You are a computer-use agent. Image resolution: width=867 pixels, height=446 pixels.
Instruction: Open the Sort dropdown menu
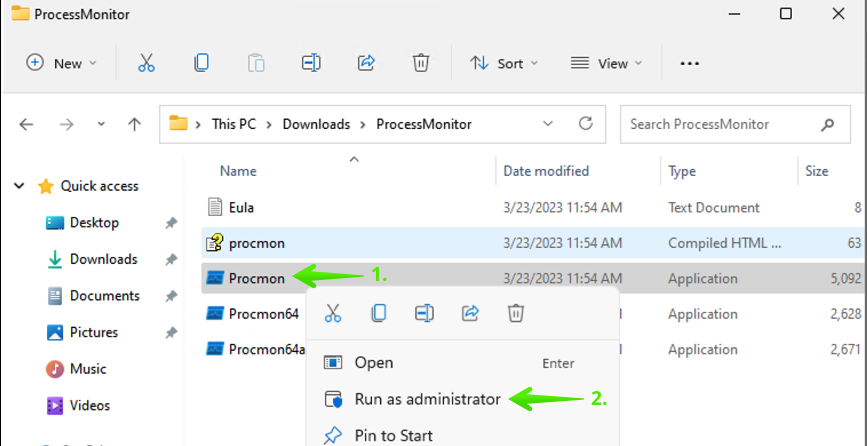(504, 63)
